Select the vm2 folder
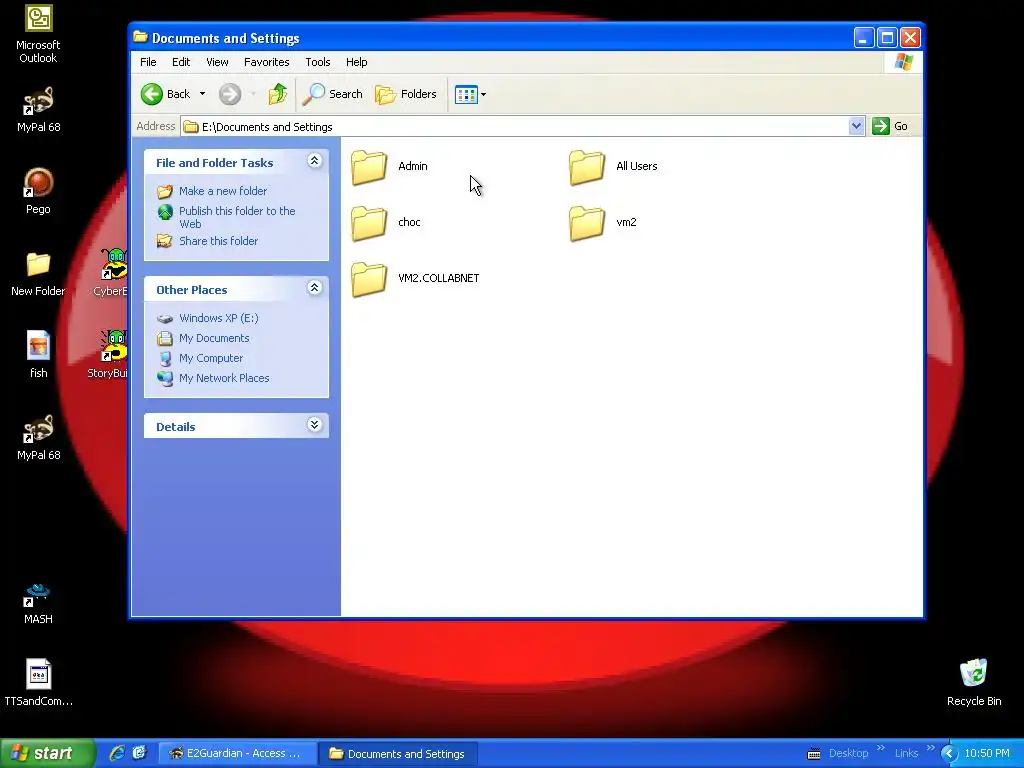1024x768 pixels. pos(602,223)
